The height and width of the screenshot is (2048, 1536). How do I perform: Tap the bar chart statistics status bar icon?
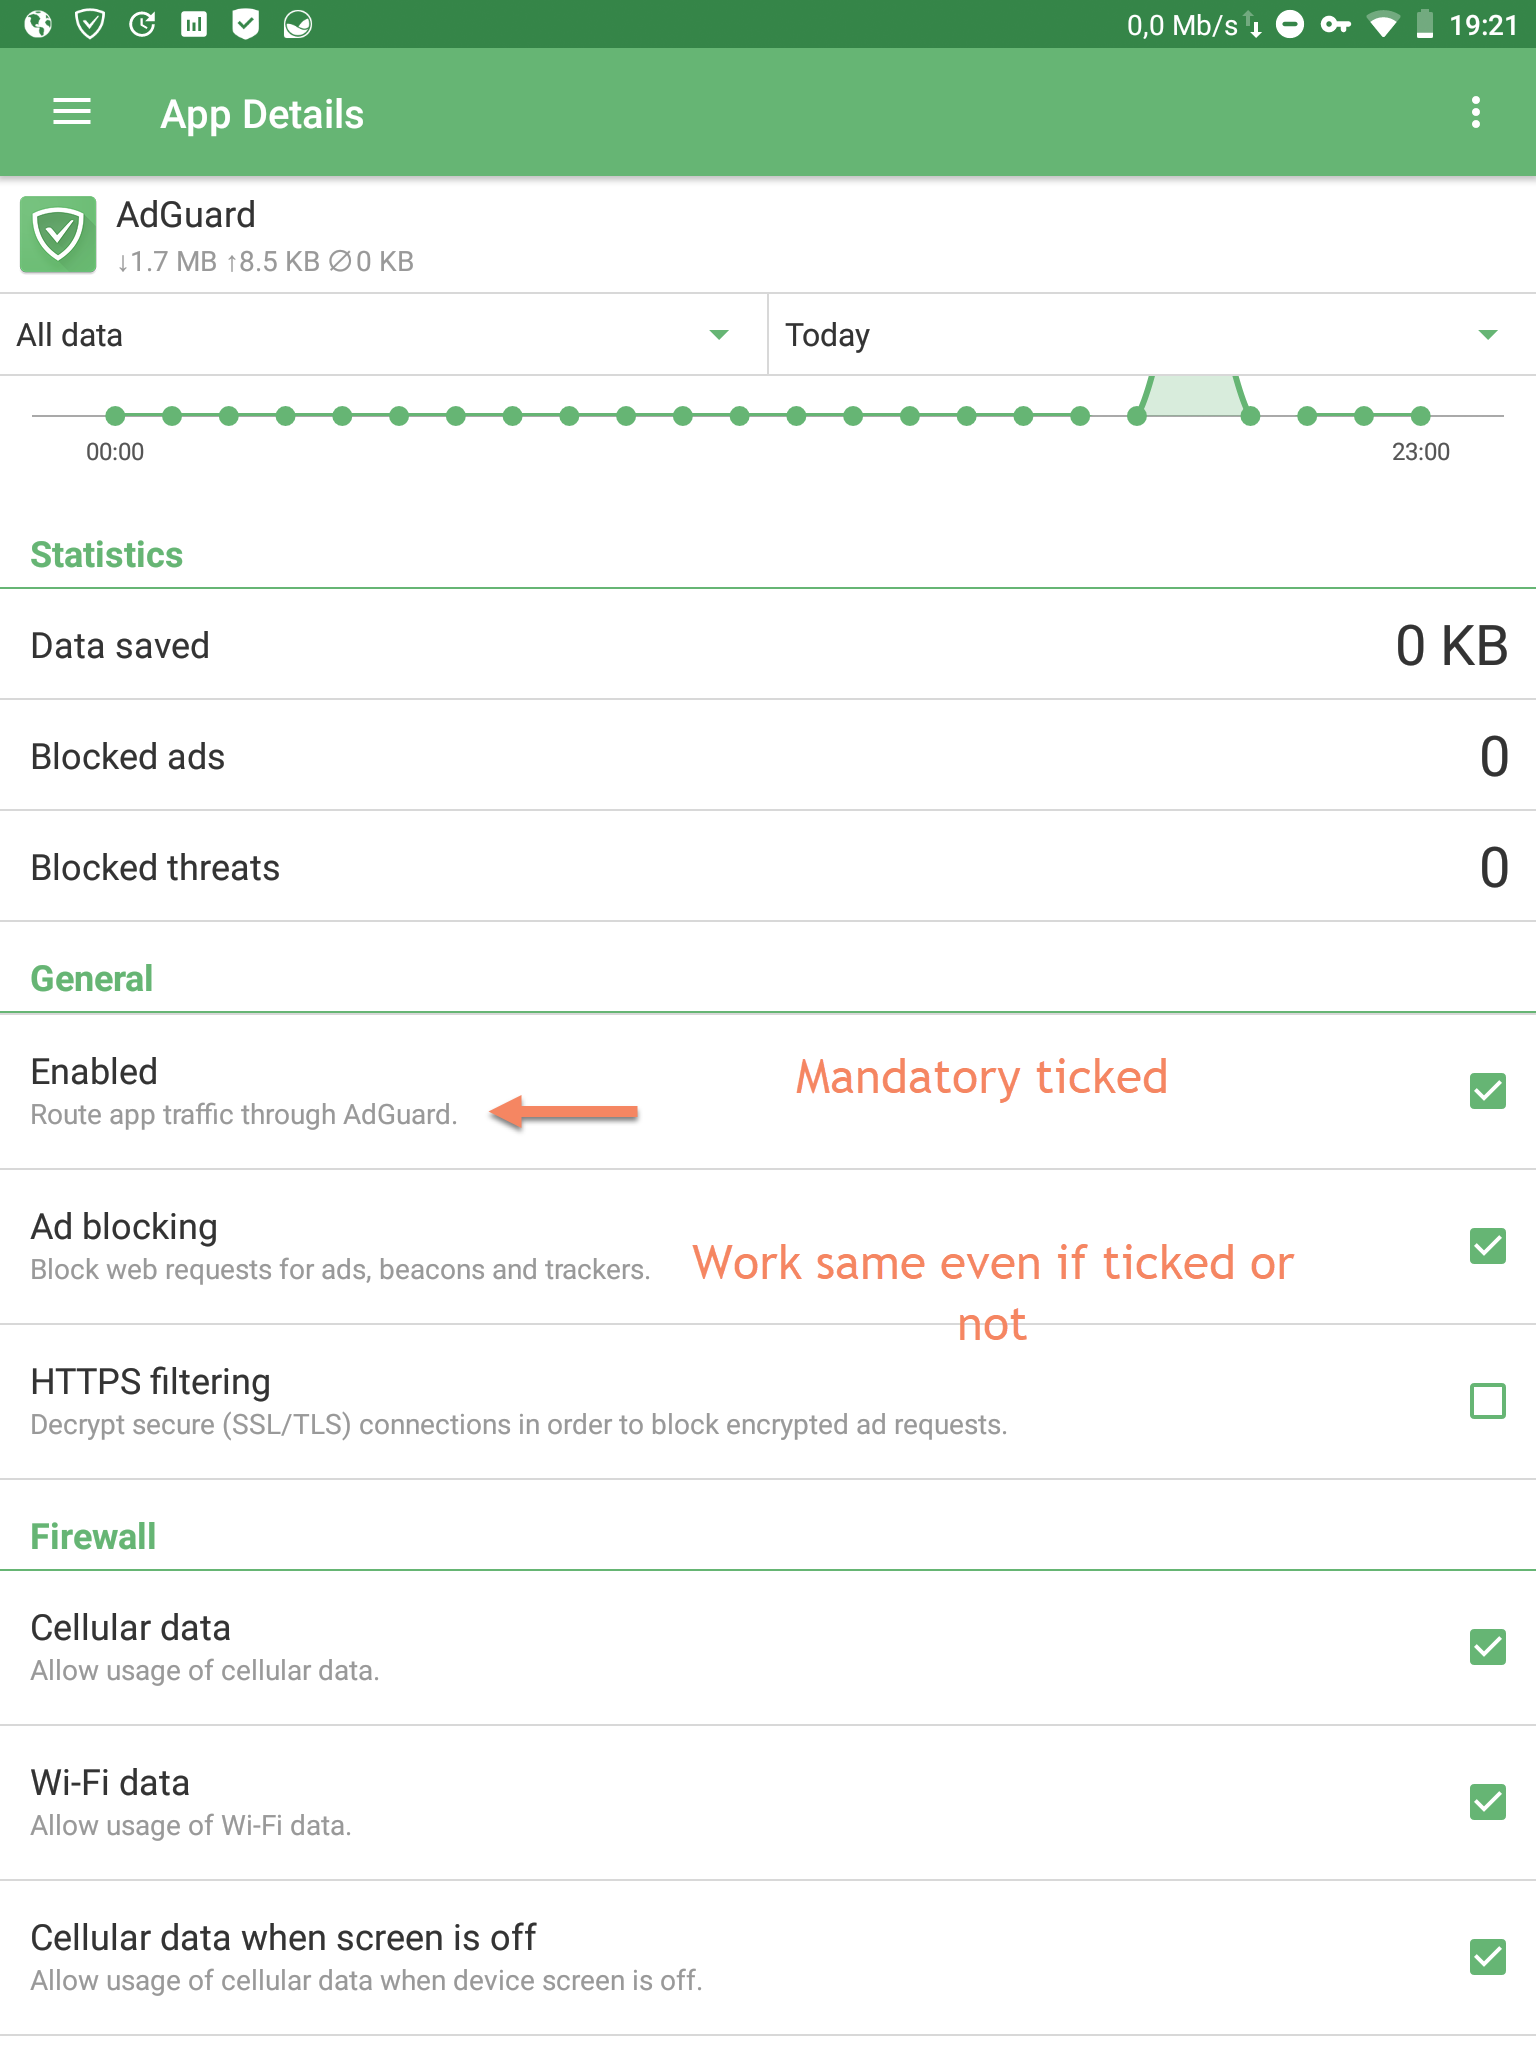[194, 24]
